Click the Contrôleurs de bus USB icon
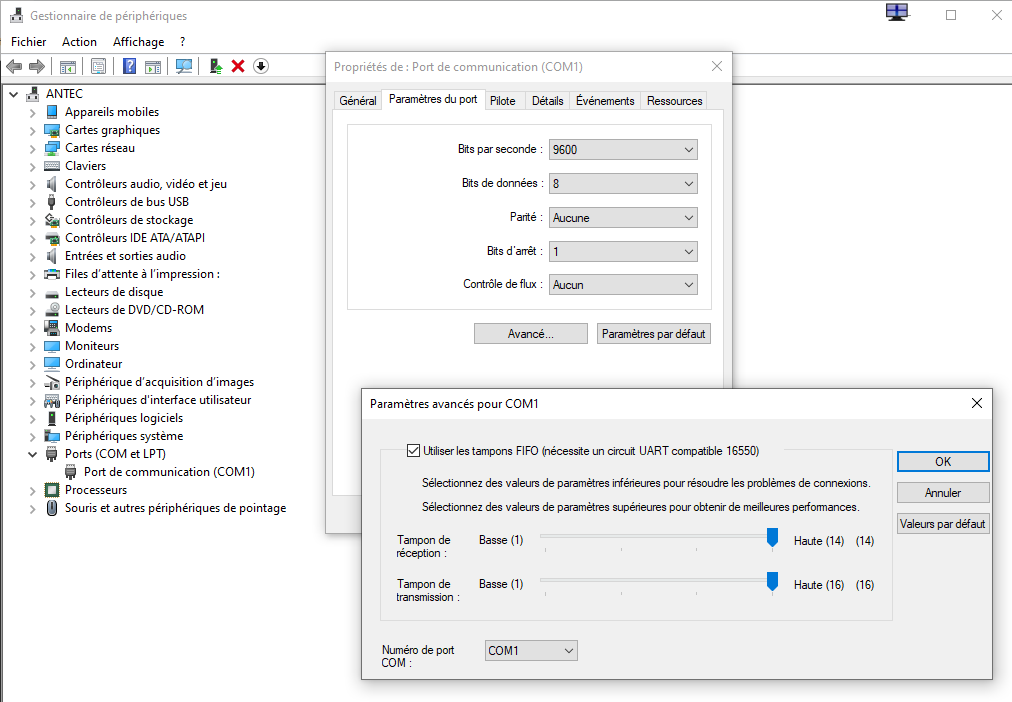Screen dimensions: 1012x702 [x=52, y=202]
